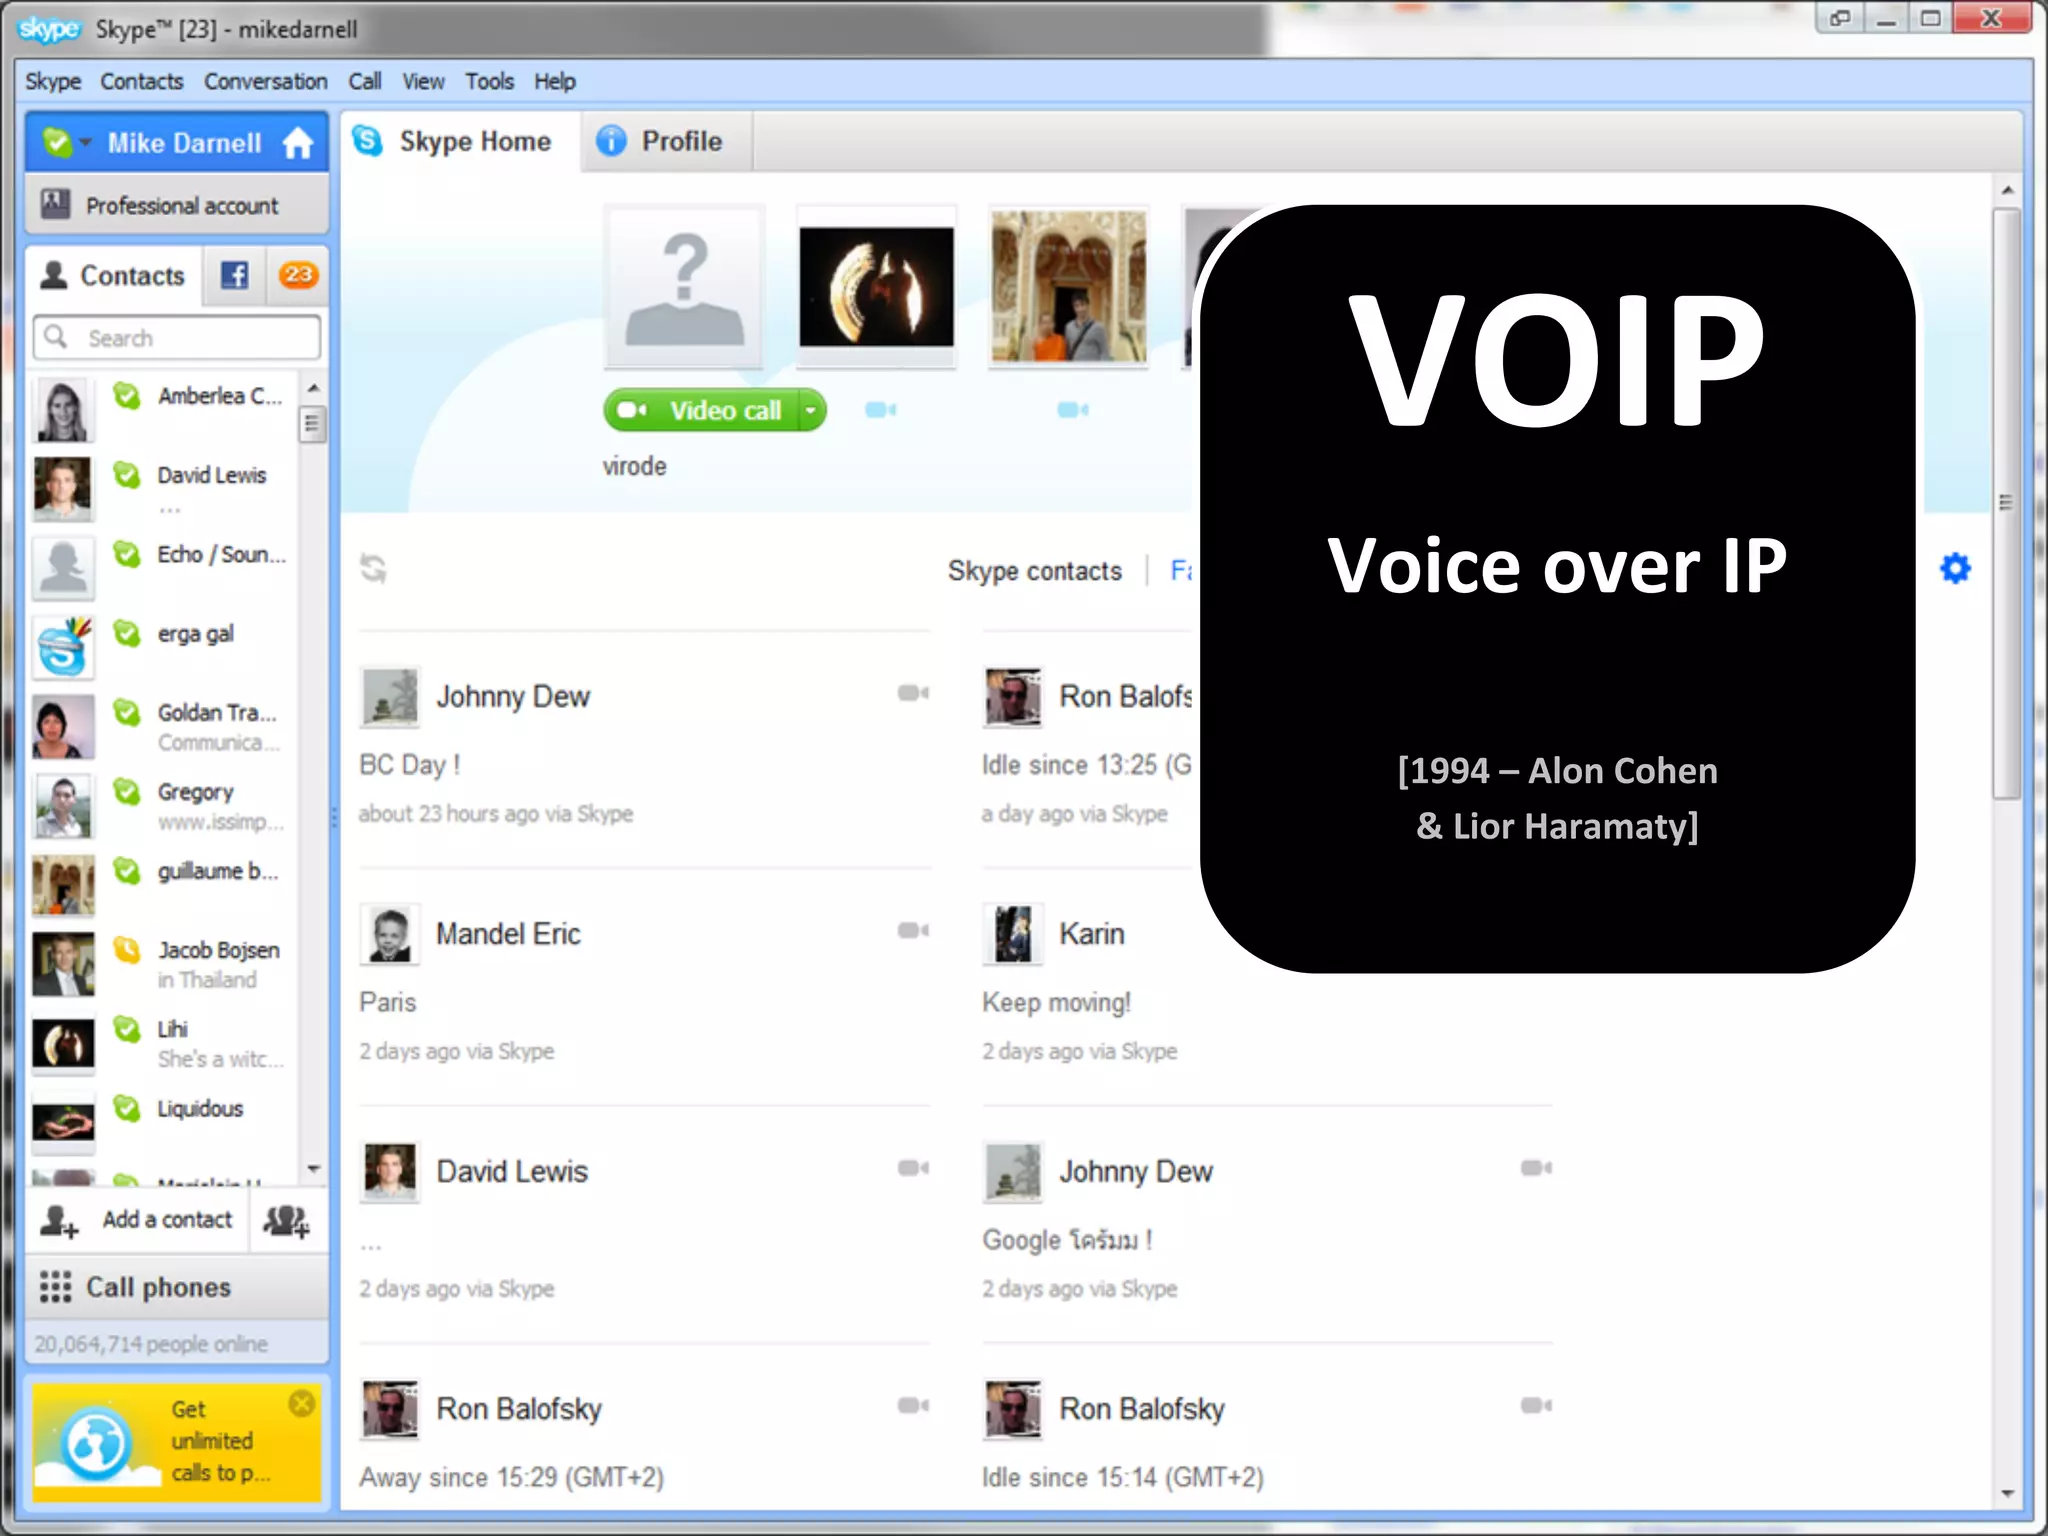
Task: Select Liquidous contact
Action: pos(163,1121)
